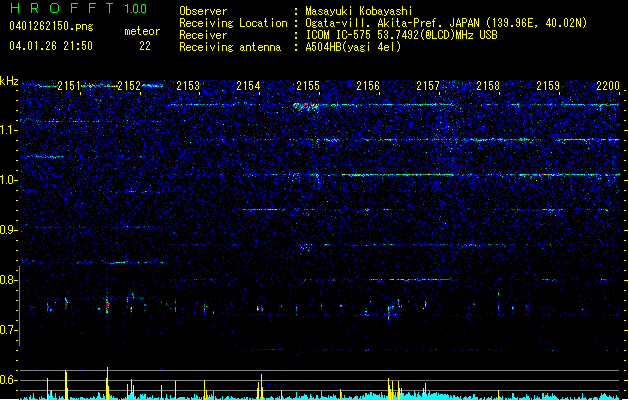Click the 2155 time marker
The height and width of the screenshot is (400, 629).
point(308,86)
